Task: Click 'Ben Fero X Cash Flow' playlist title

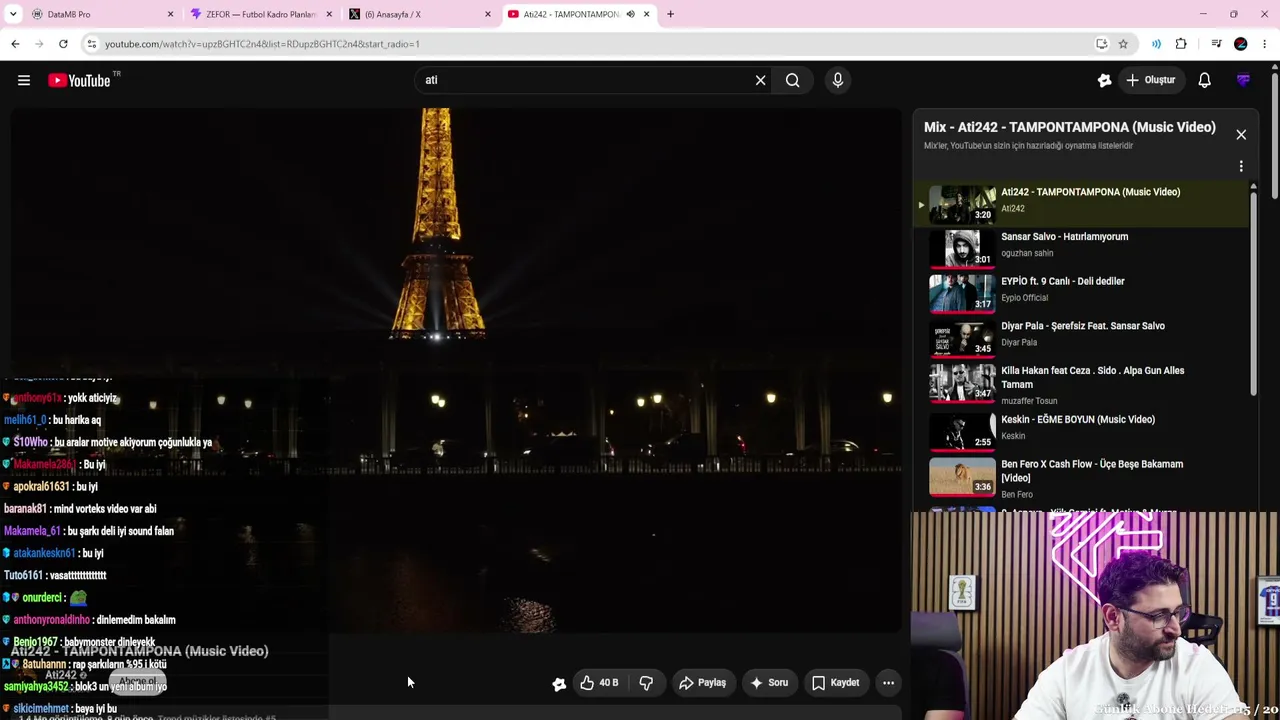Action: pos(1092,470)
